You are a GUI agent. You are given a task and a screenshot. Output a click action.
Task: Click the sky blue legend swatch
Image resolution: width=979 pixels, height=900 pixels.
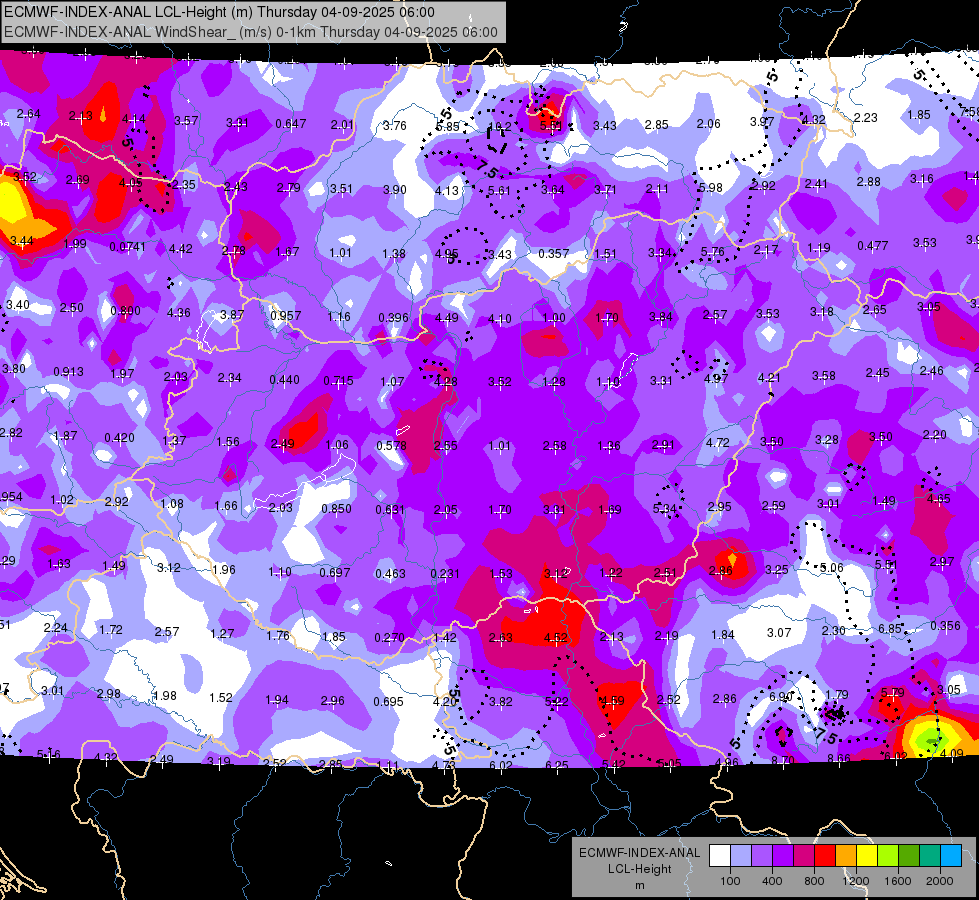pyautogui.click(x=952, y=856)
